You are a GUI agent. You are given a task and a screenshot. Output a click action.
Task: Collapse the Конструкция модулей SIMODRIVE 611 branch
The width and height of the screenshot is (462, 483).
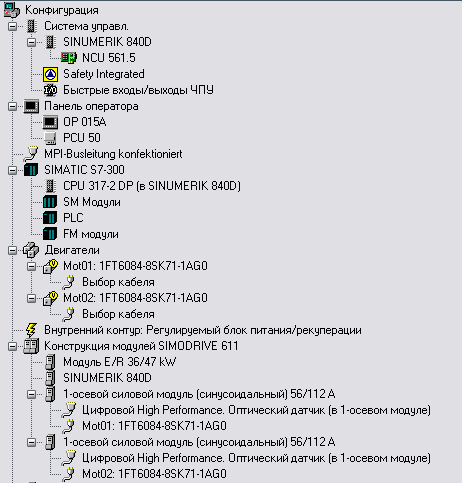tap(12, 346)
